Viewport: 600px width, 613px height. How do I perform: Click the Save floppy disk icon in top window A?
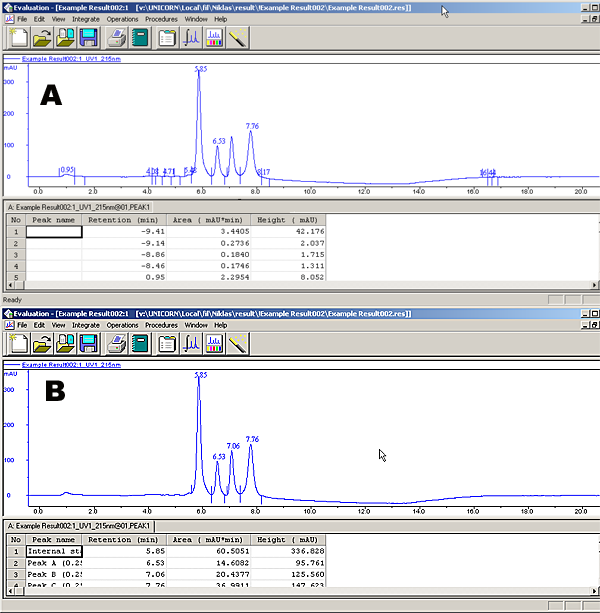click(x=88, y=39)
